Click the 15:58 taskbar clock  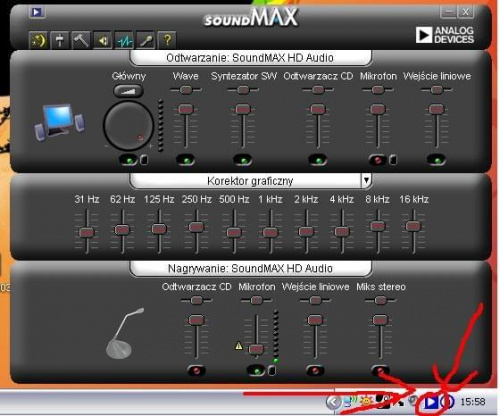(473, 402)
